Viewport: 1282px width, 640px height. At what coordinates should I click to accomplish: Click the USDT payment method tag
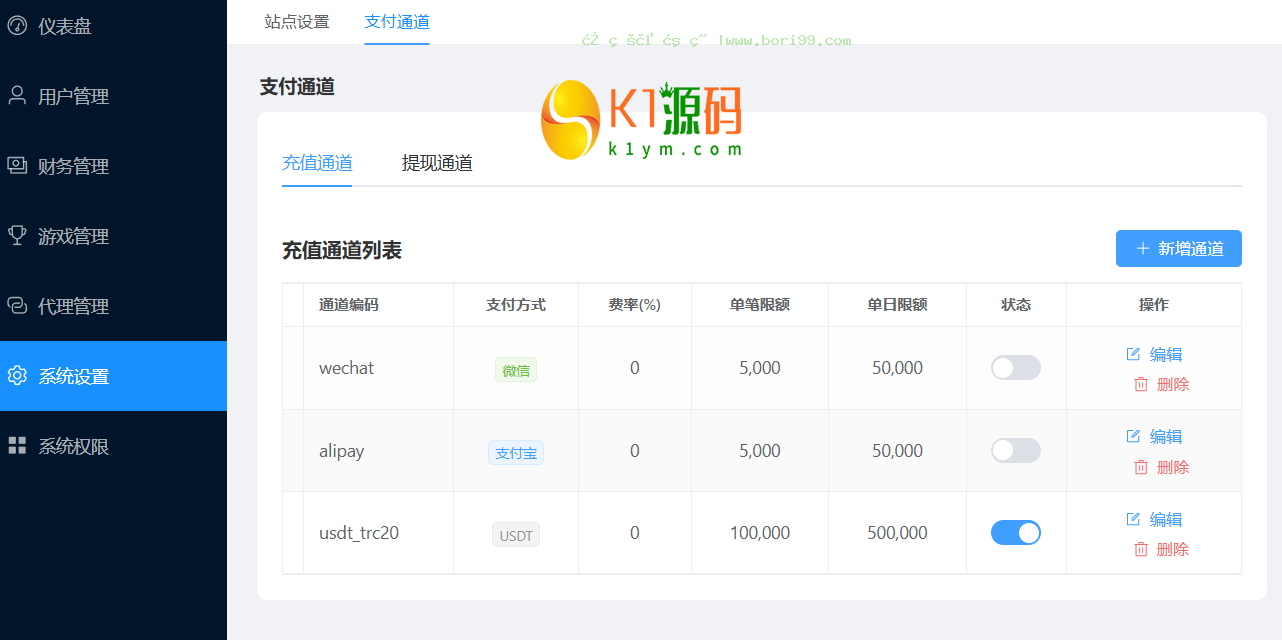coord(516,535)
